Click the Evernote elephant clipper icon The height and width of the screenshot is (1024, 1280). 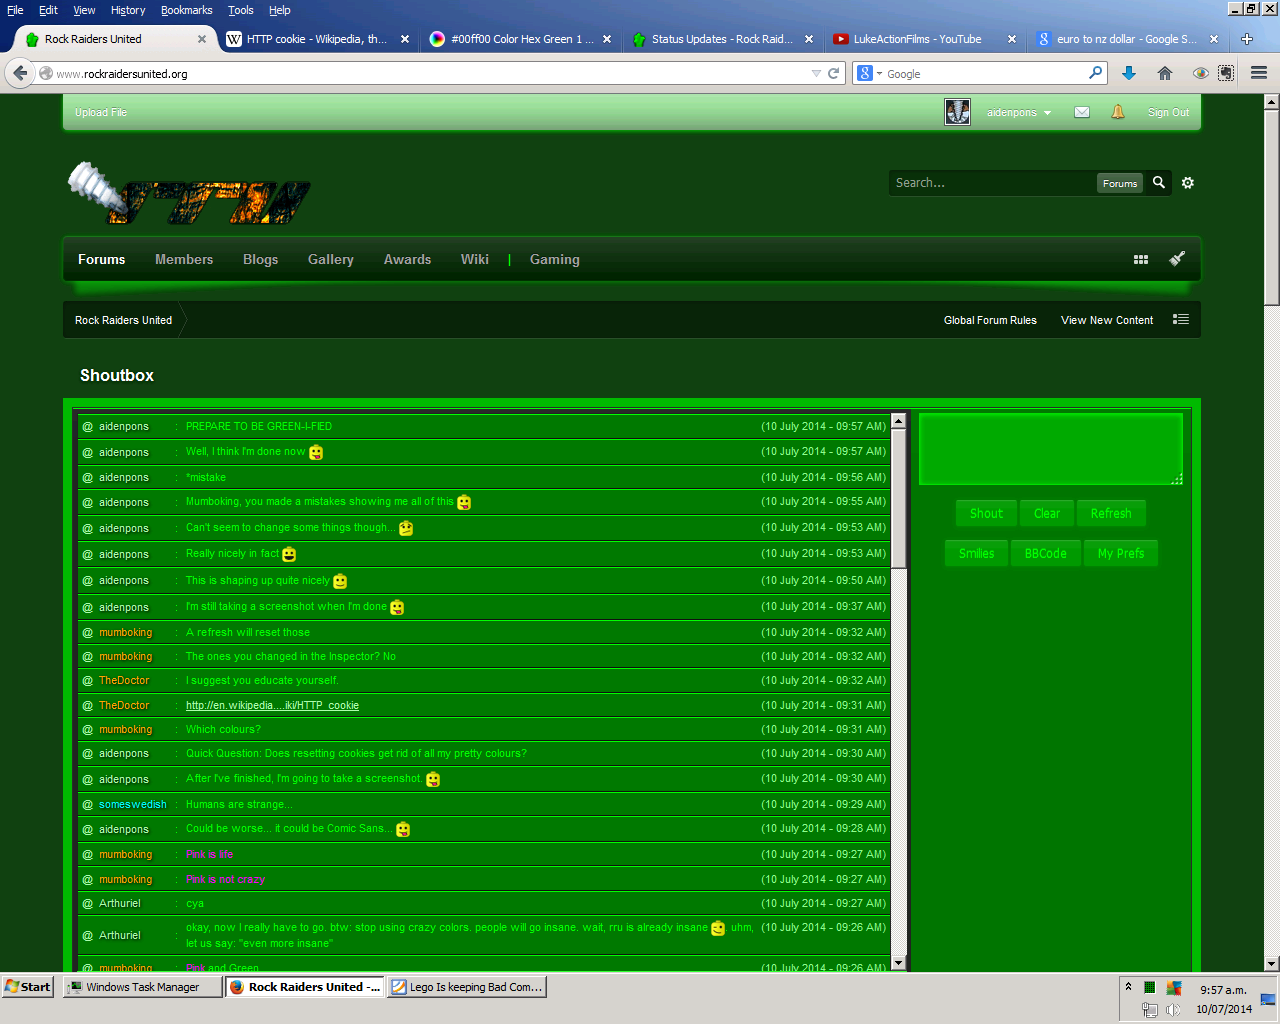pos(1226,73)
